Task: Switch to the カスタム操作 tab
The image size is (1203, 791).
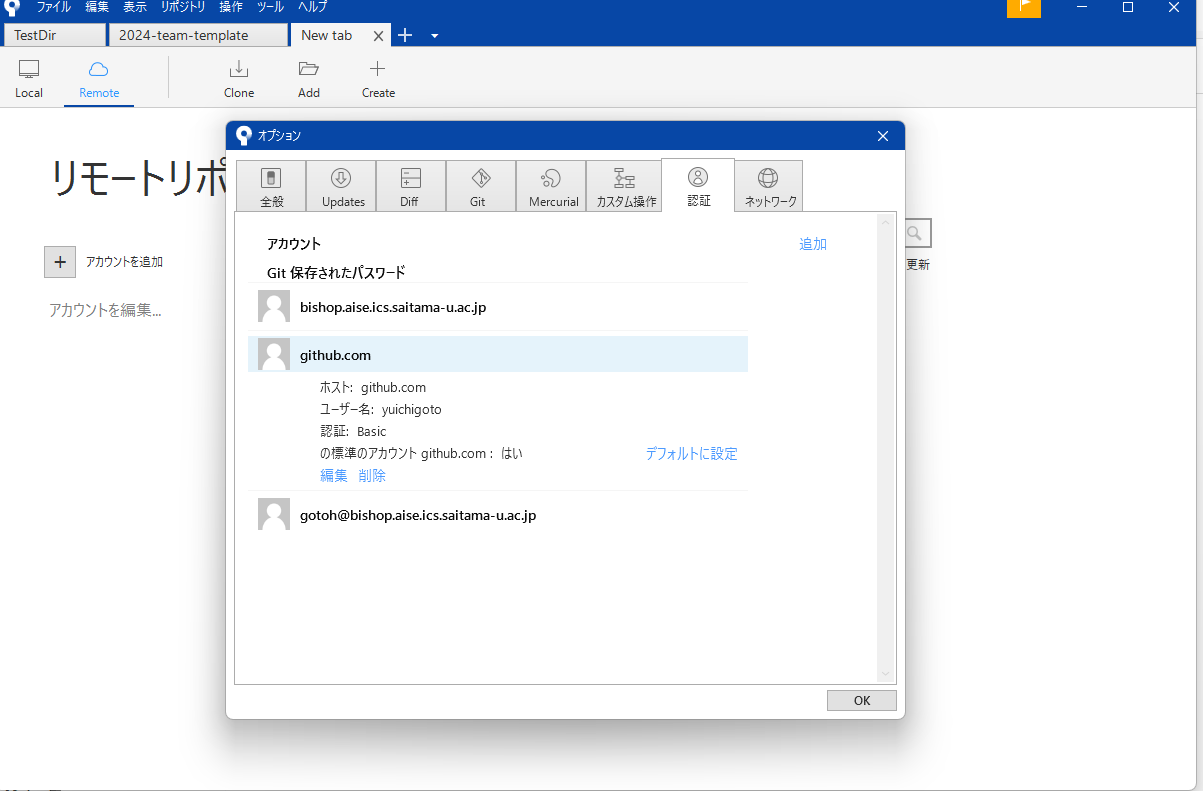Action: [626, 186]
